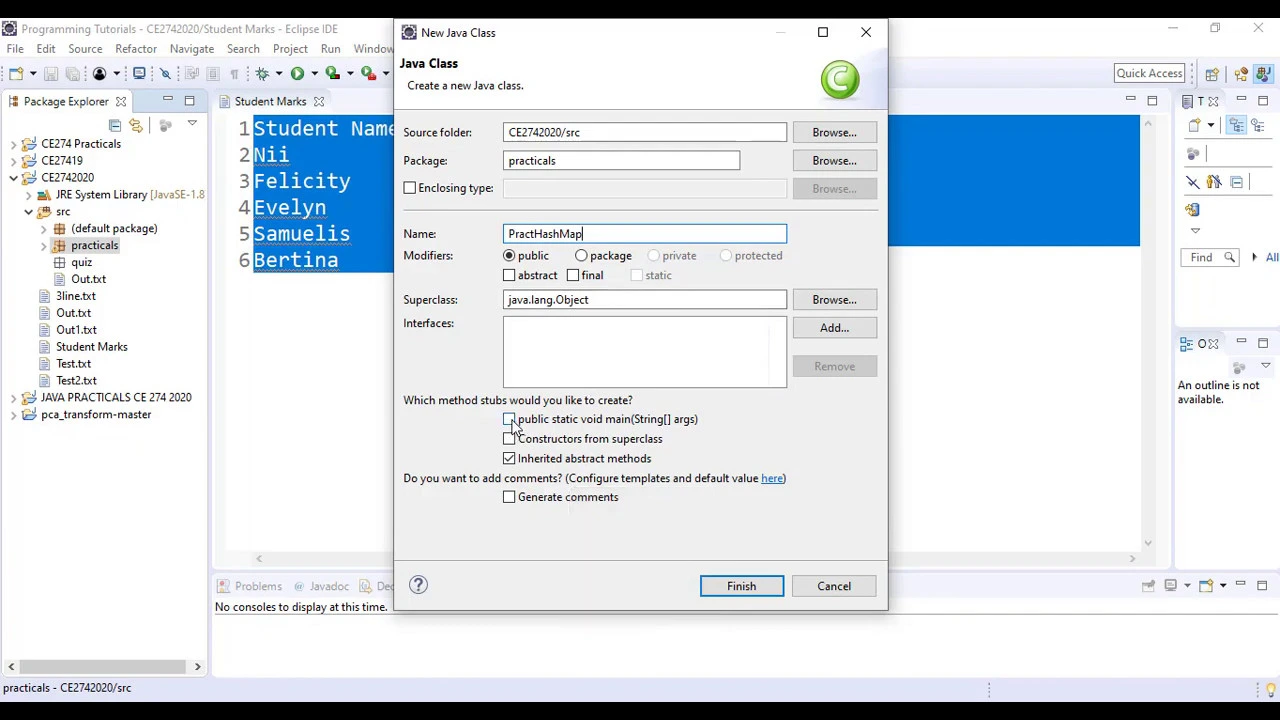
Task: Click Link with Editor in Package Explorer
Action: (136, 125)
